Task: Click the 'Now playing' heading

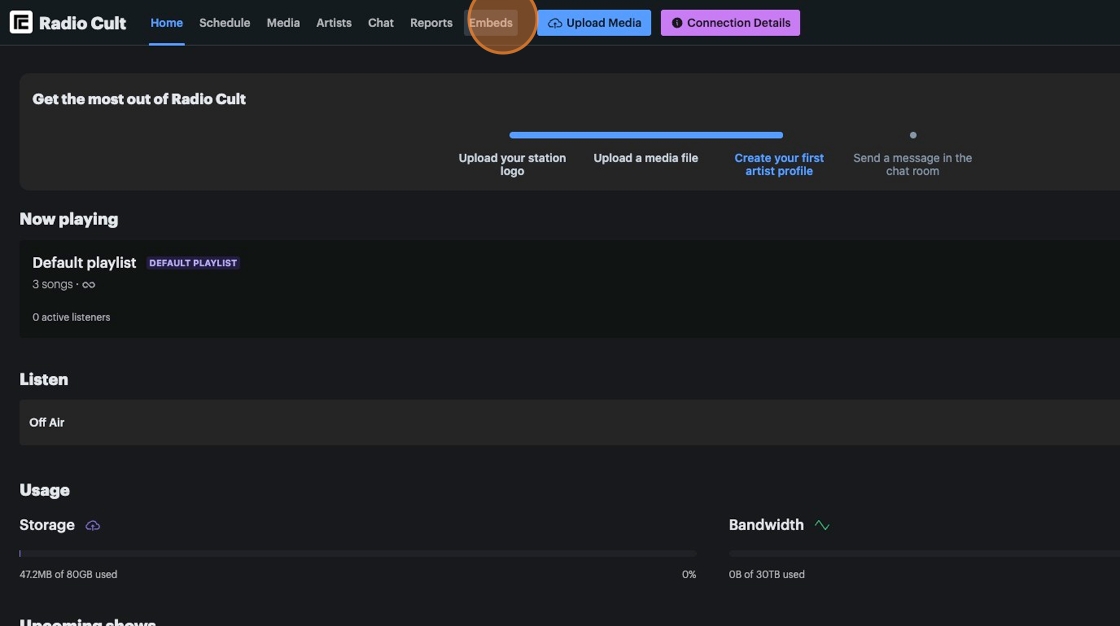Action: click(x=69, y=219)
